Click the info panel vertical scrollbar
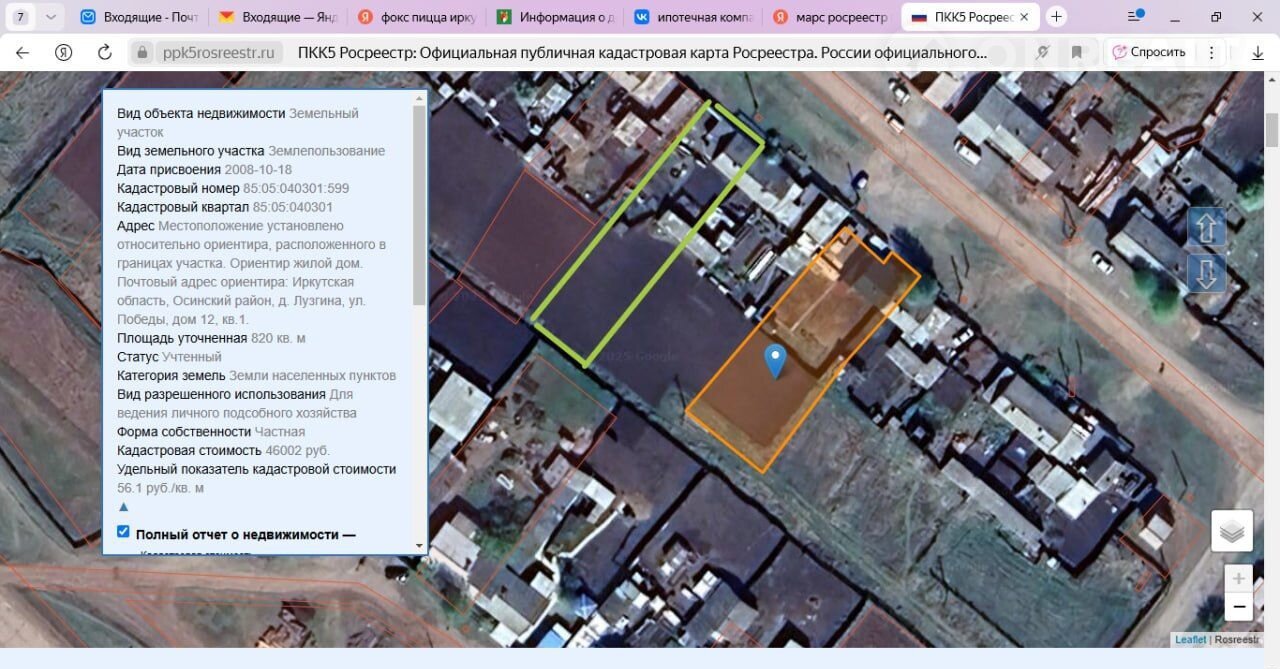Image resolution: width=1280 pixels, height=669 pixels. point(420,200)
